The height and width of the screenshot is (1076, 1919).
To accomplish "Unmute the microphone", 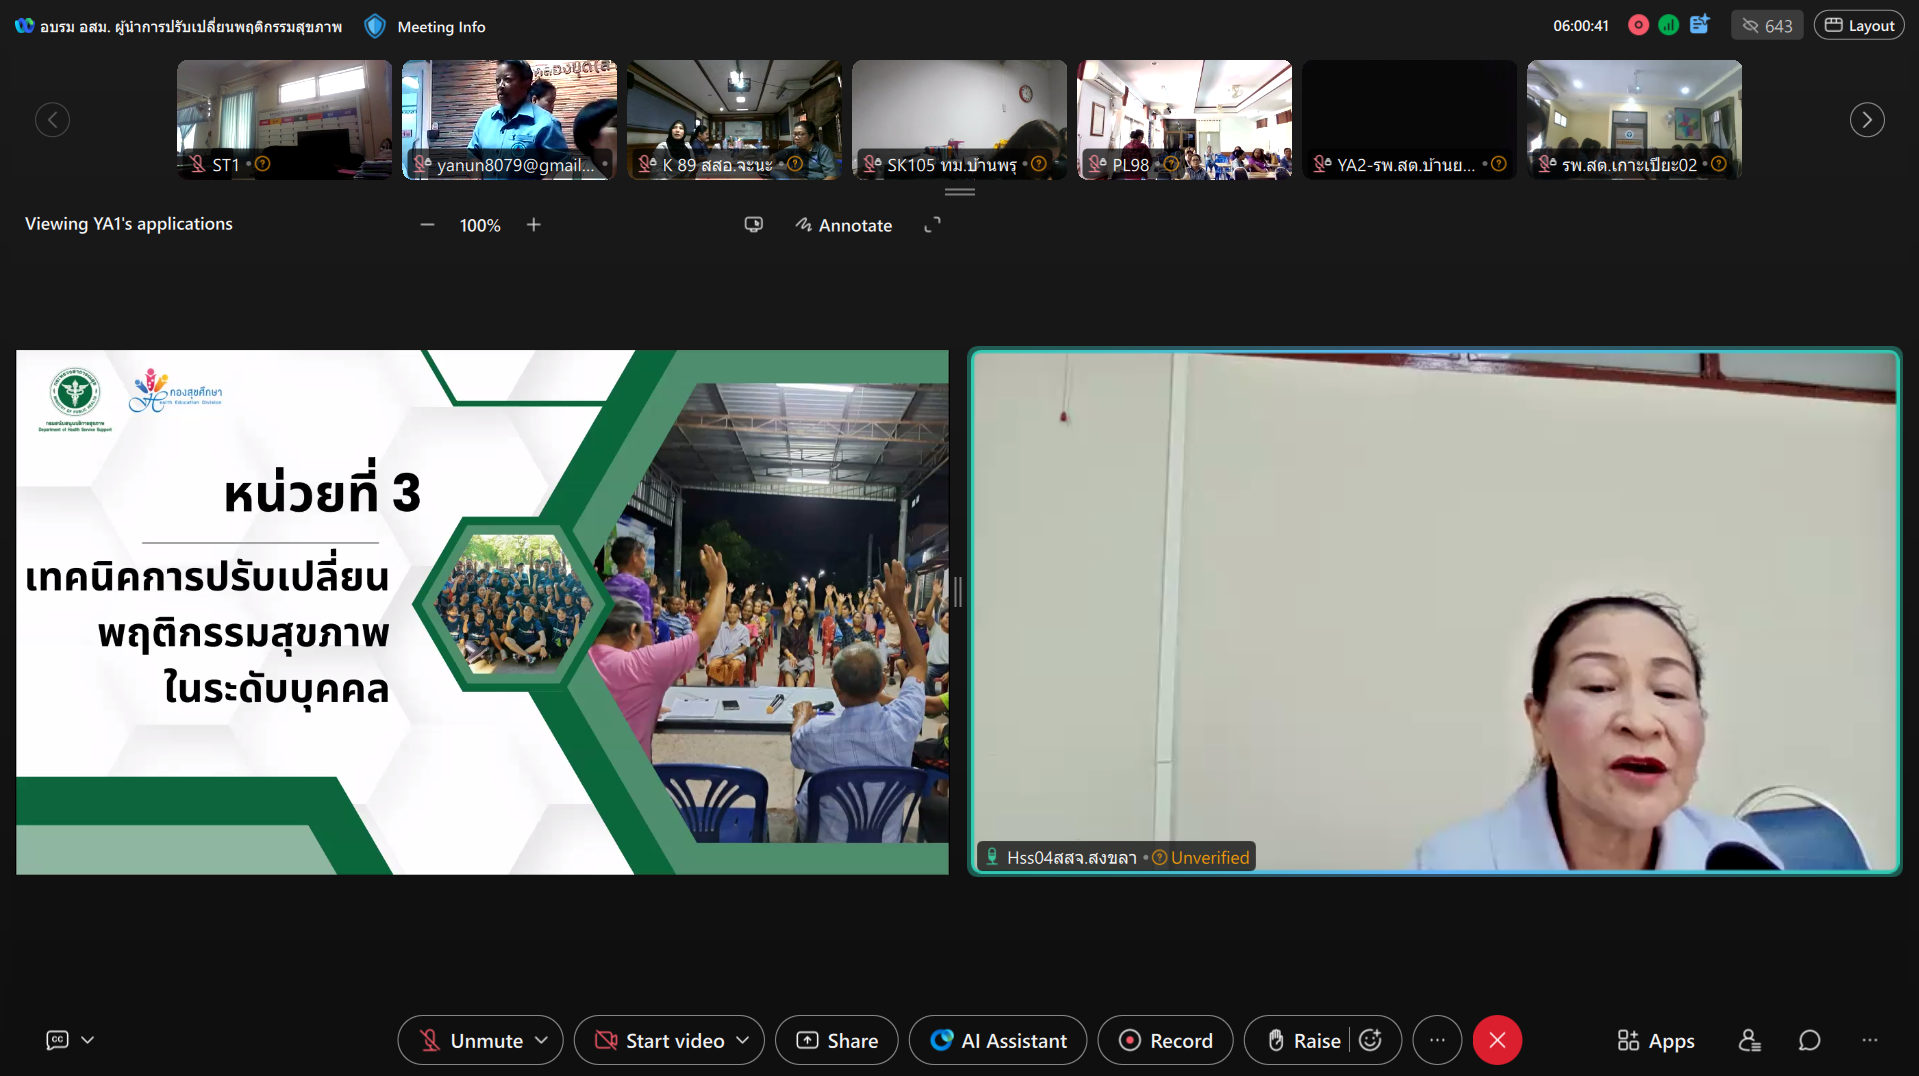I will [x=471, y=1040].
